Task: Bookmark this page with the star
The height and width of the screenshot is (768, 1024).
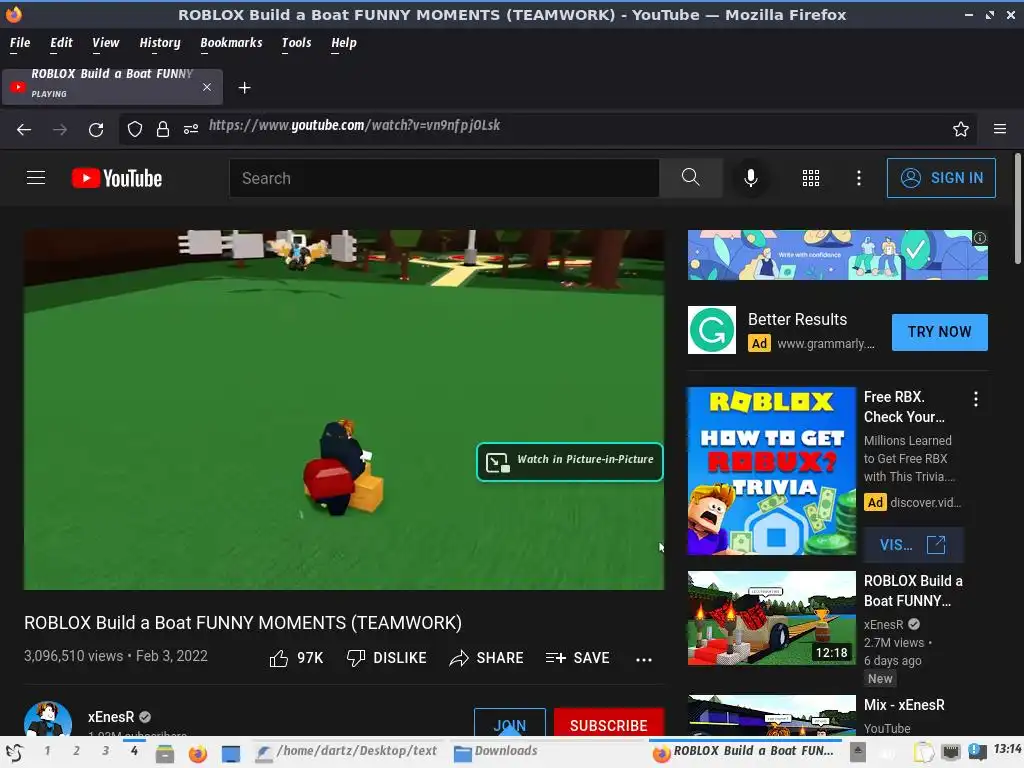Action: coord(961,129)
